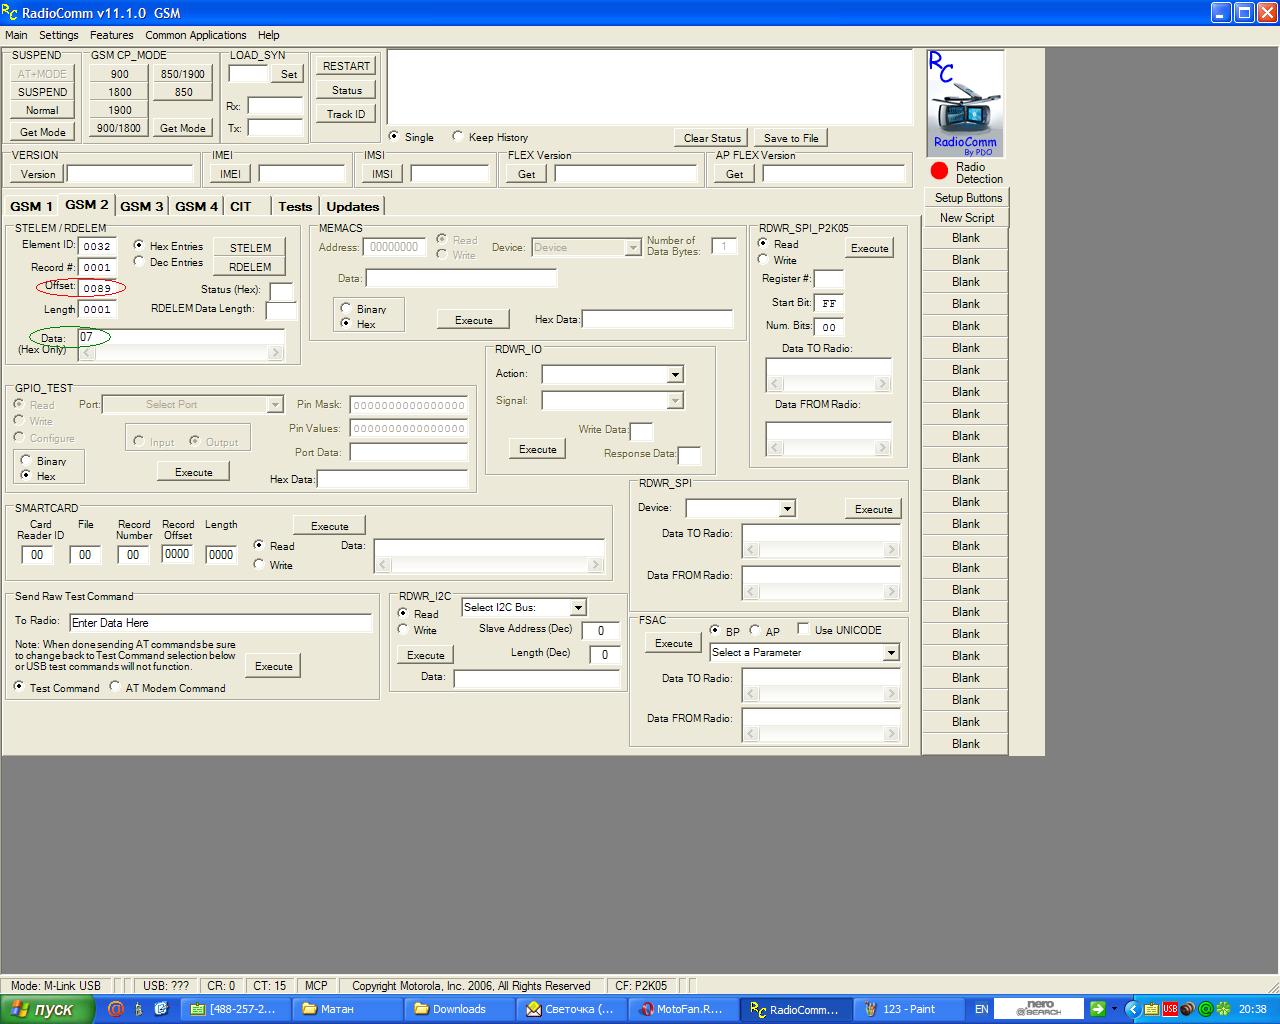1280x1024 pixels.
Task: Open the Main menu
Action: (16, 35)
